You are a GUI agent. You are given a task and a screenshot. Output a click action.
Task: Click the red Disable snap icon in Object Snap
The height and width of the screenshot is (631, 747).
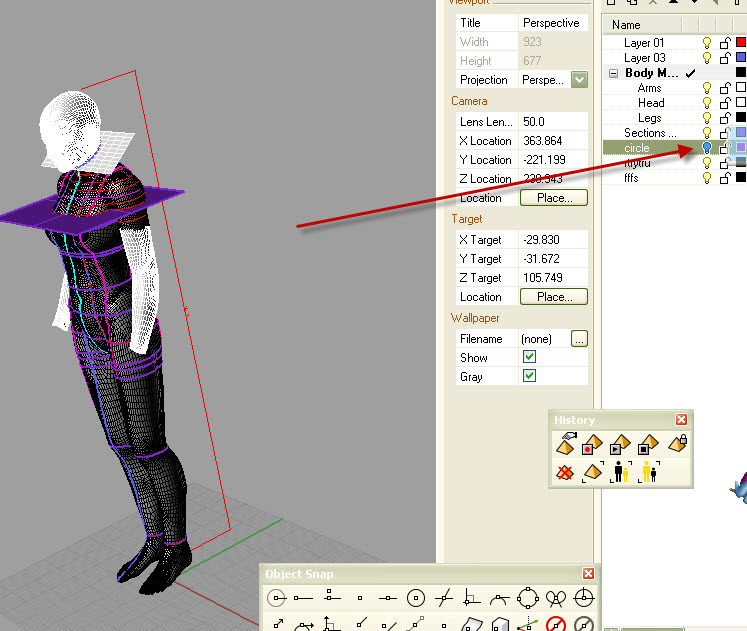coord(556,625)
